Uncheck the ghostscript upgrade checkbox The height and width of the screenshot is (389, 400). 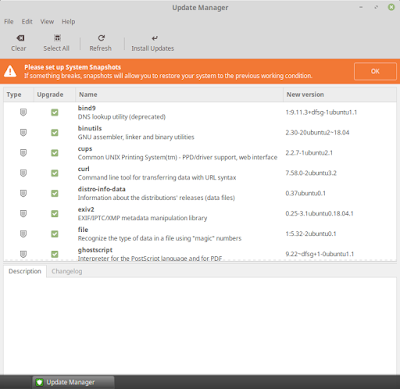(55, 254)
